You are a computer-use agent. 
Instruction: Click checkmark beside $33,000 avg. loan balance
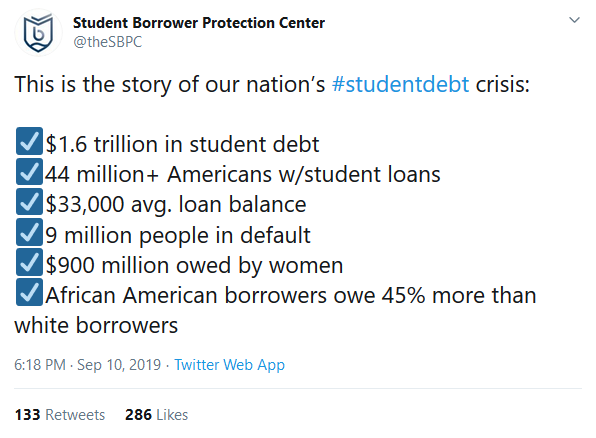click(x=29, y=202)
